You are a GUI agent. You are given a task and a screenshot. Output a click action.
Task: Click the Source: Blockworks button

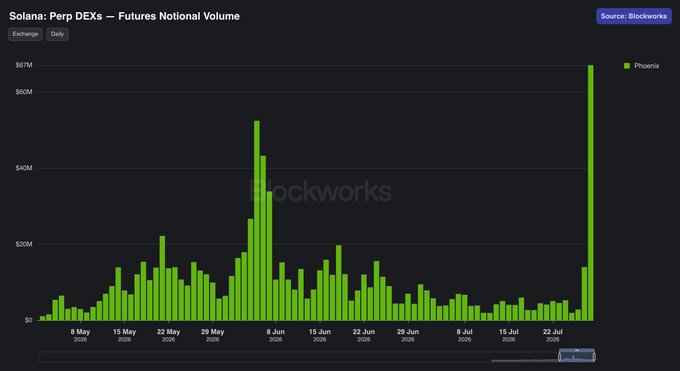pyautogui.click(x=634, y=16)
